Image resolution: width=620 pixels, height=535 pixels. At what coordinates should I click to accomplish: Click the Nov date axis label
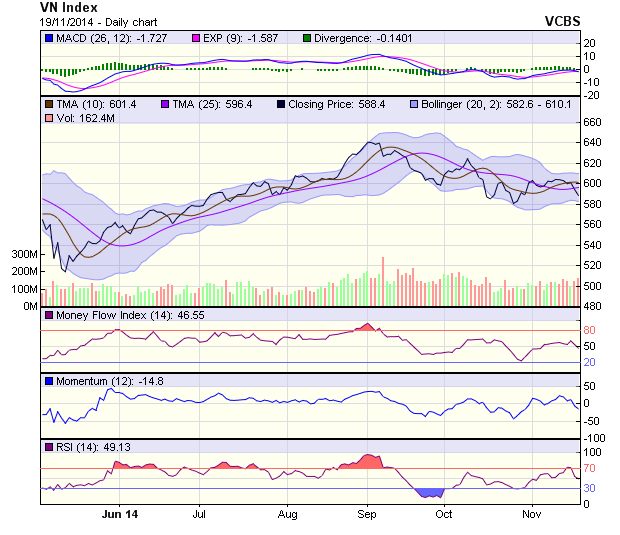[x=531, y=514]
